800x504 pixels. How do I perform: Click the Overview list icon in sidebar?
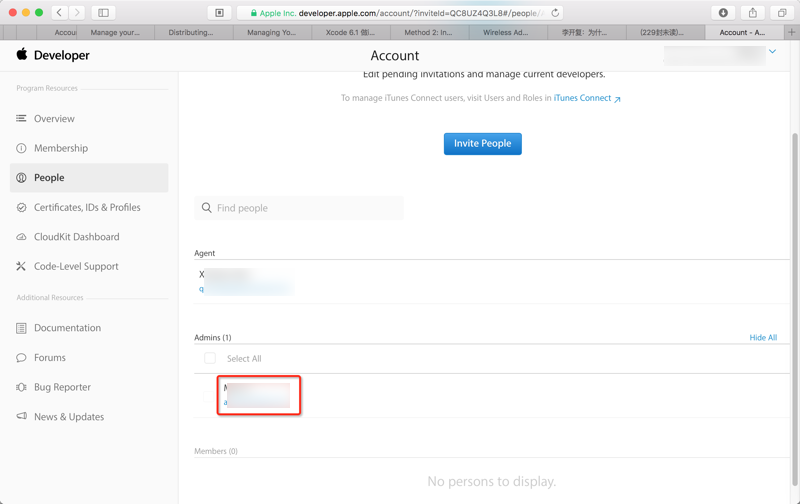pos(21,119)
